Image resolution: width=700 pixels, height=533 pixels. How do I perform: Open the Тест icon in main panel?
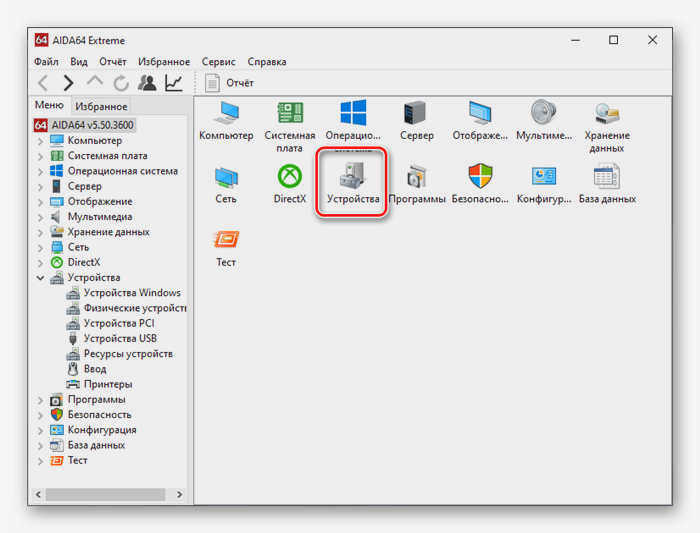226,248
